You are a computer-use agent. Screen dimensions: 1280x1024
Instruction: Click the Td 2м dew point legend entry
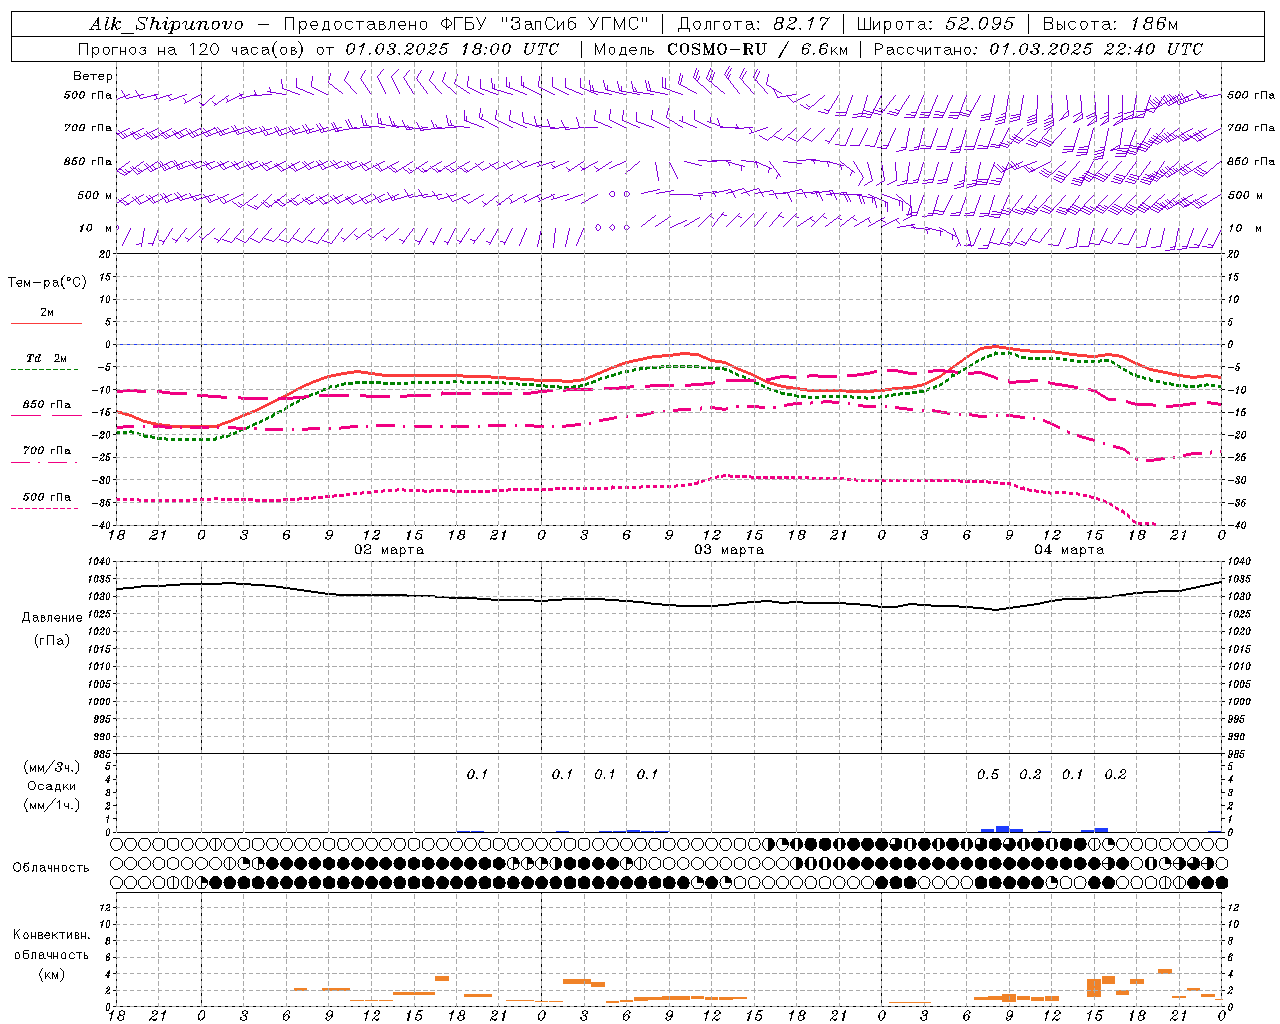coord(47,358)
